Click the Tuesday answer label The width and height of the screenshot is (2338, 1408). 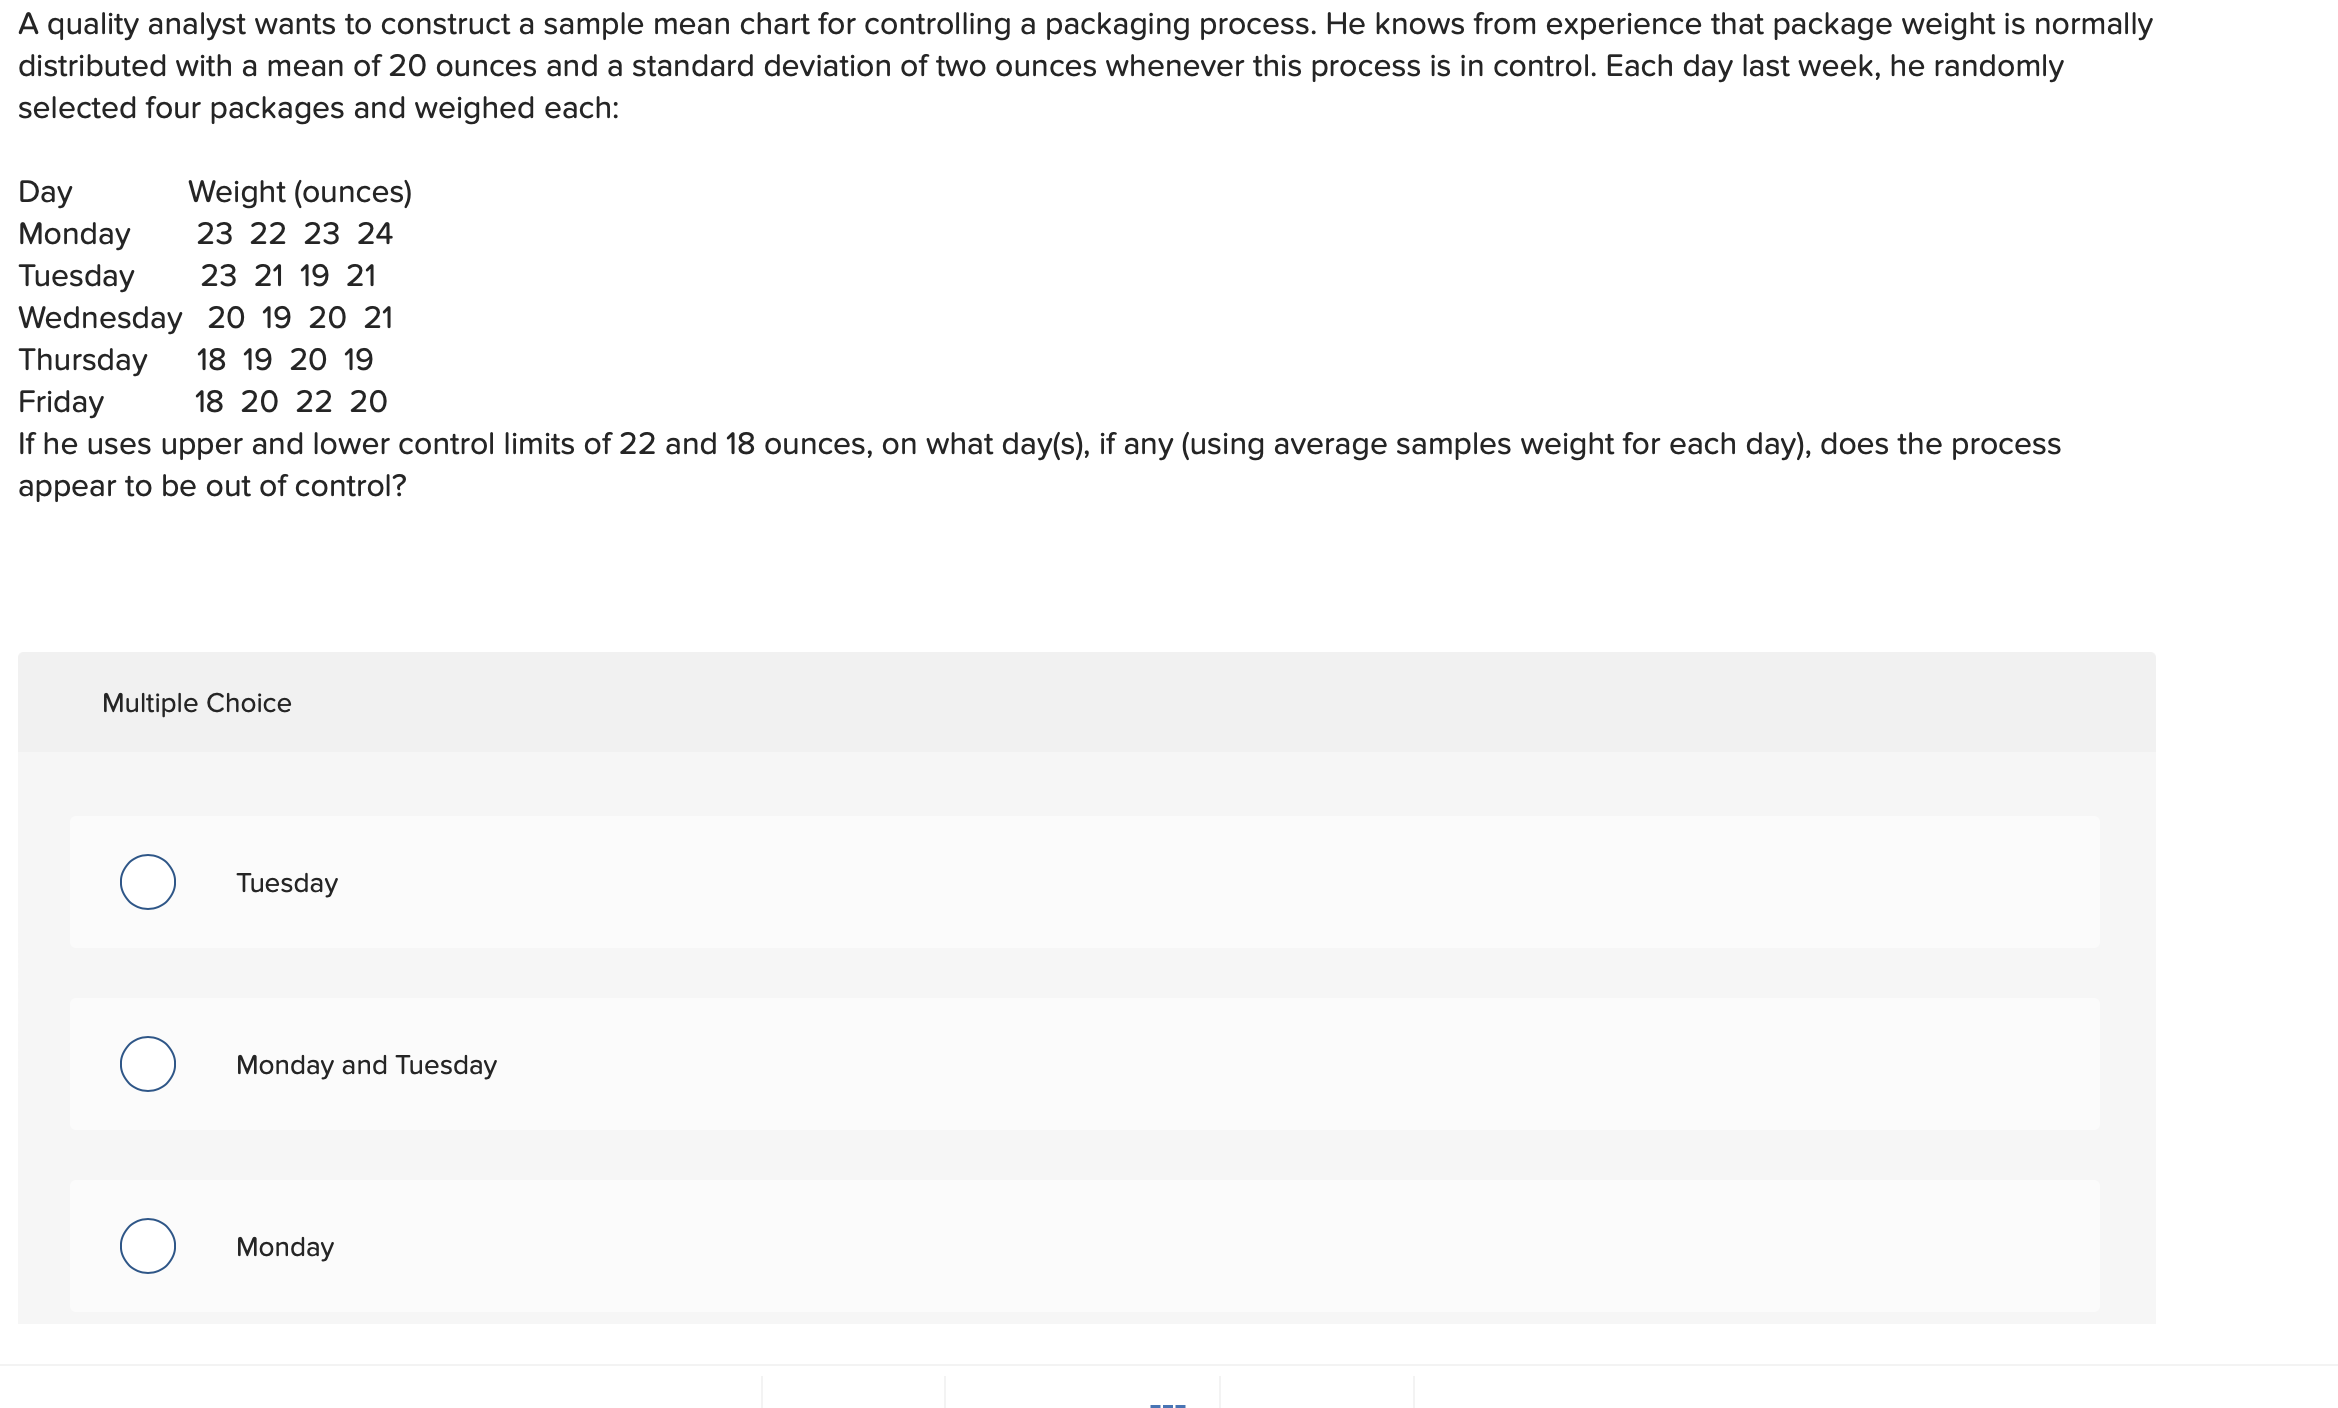tap(287, 883)
